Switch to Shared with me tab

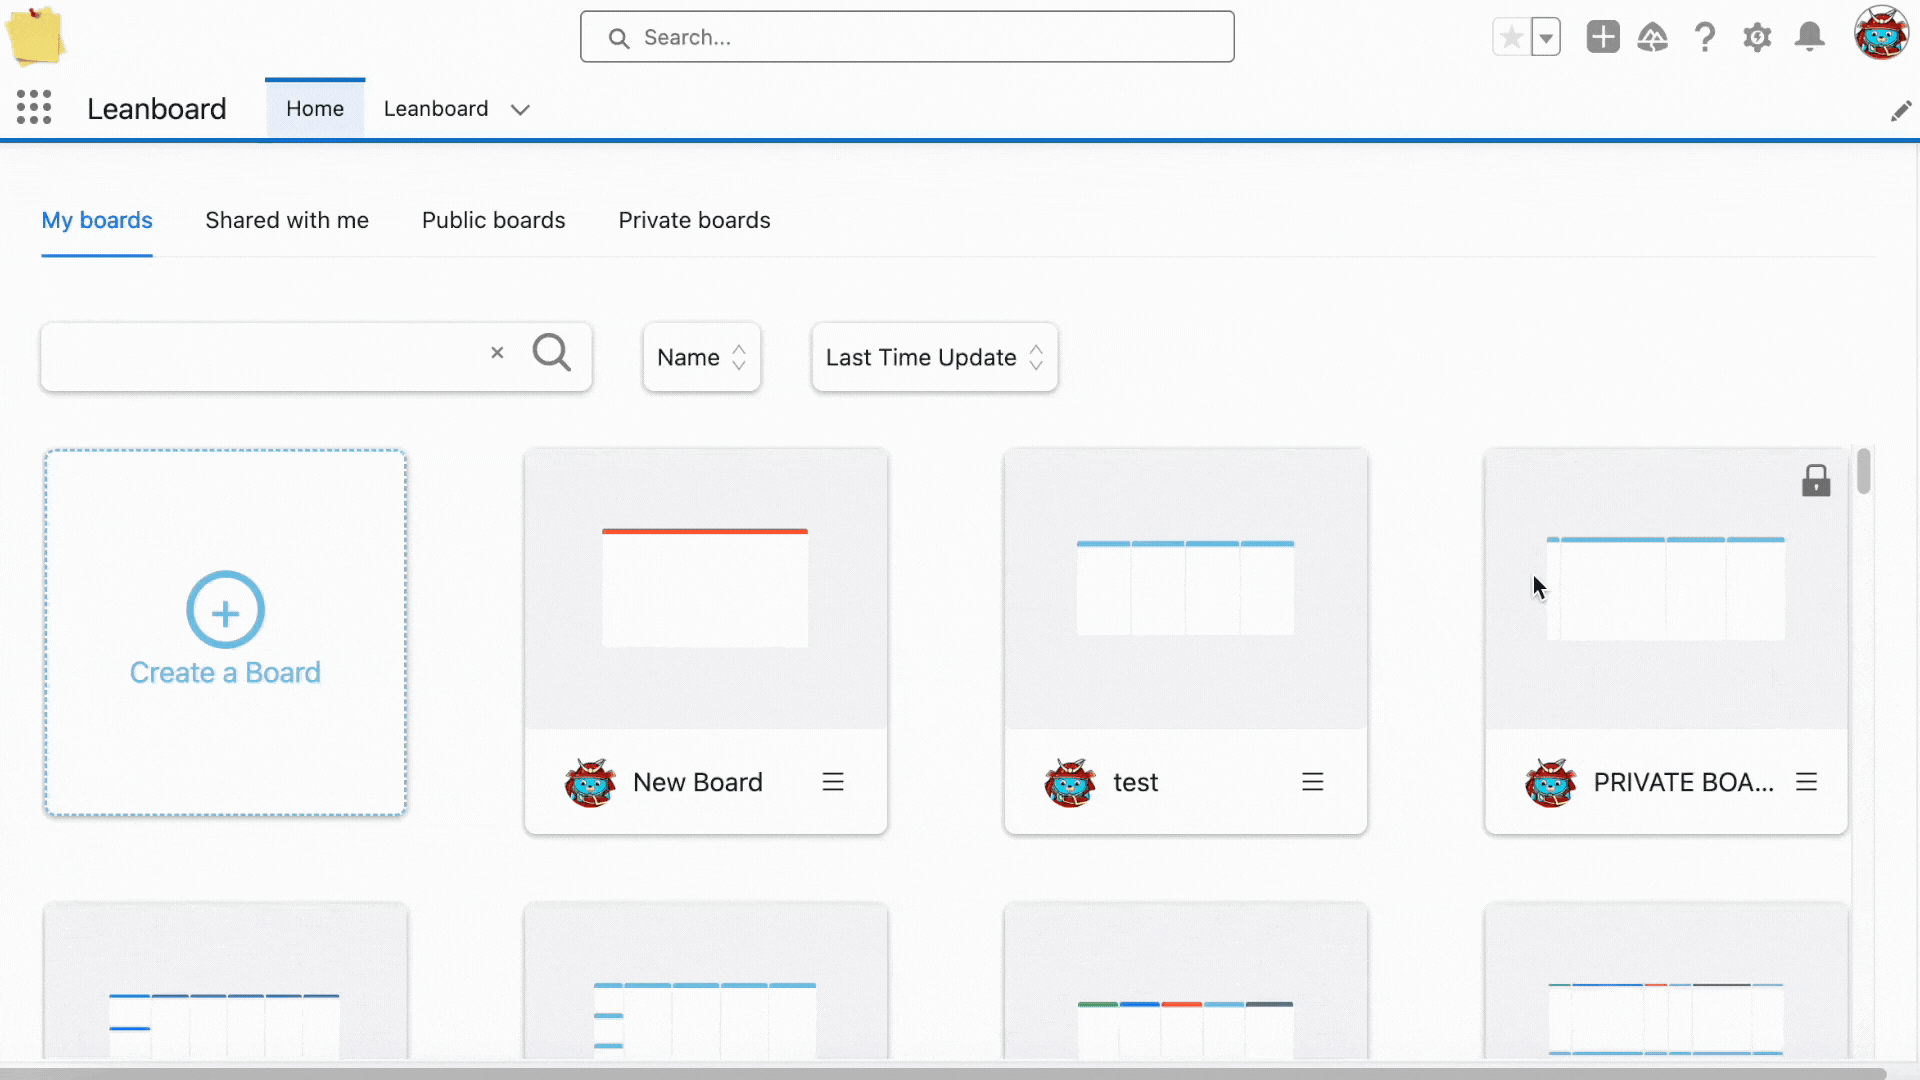287,220
